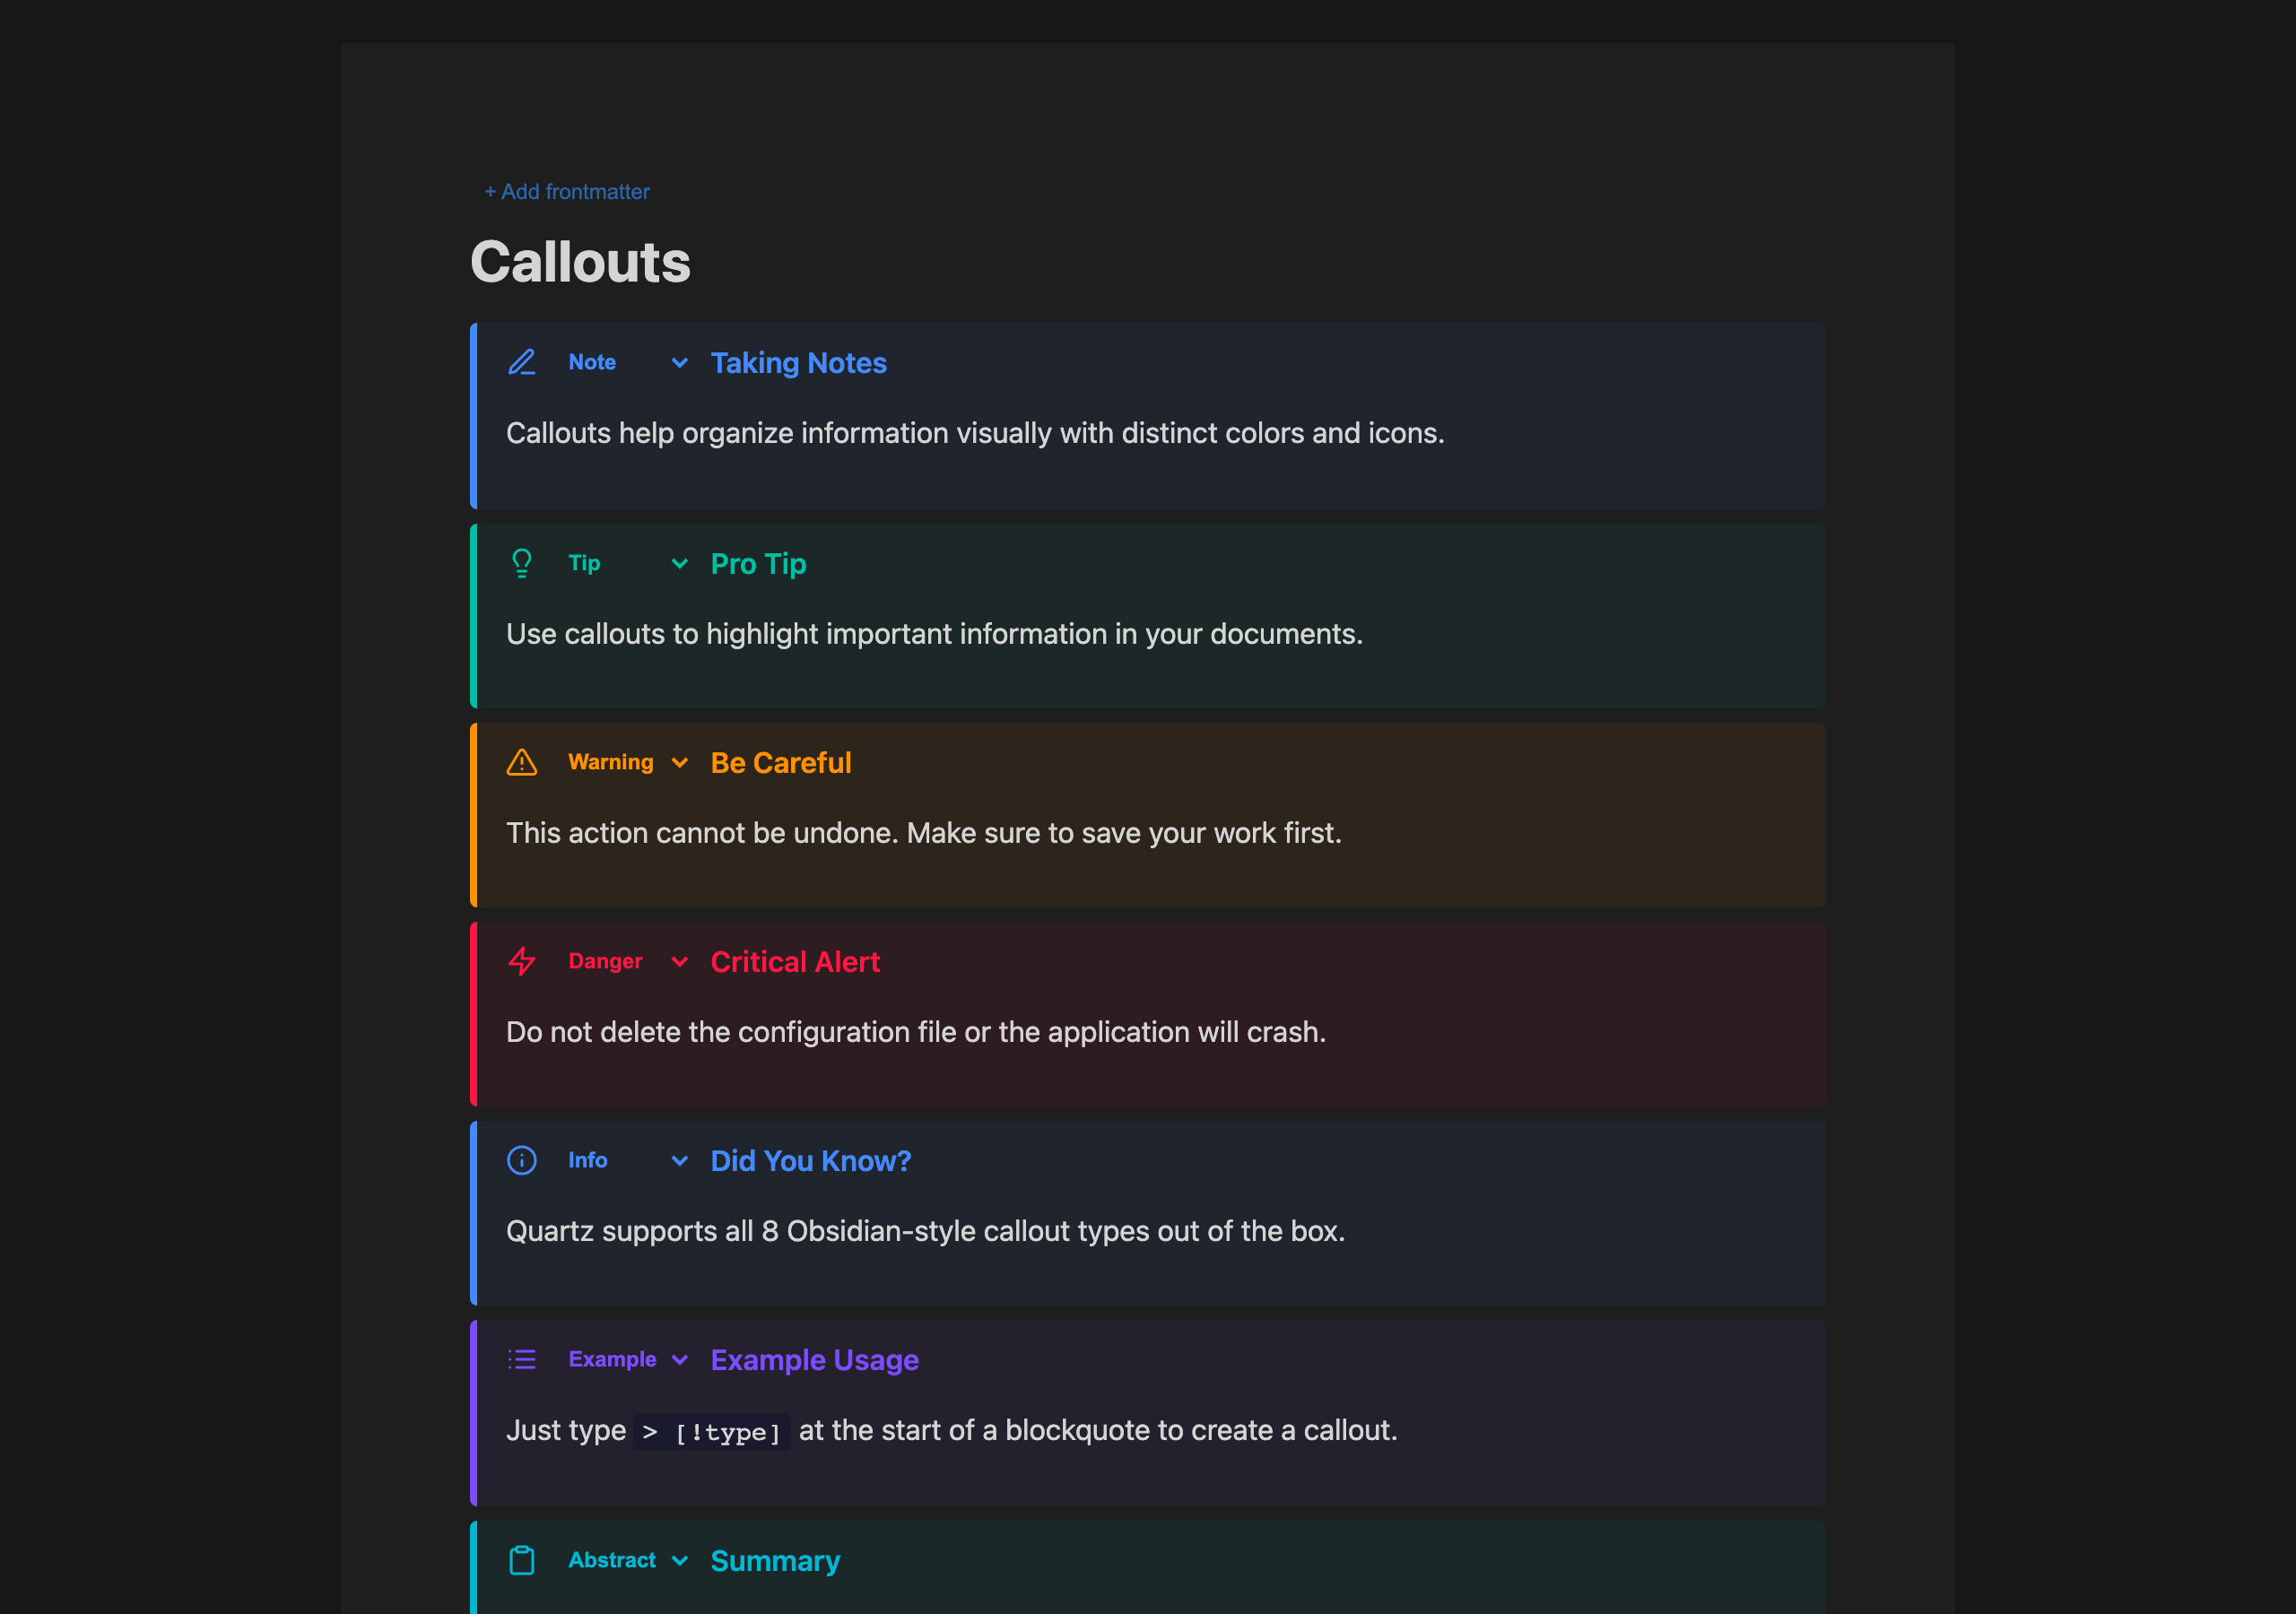Image resolution: width=2296 pixels, height=1614 pixels.
Task: Collapse the Pro Tip callout
Action: [679, 563]
